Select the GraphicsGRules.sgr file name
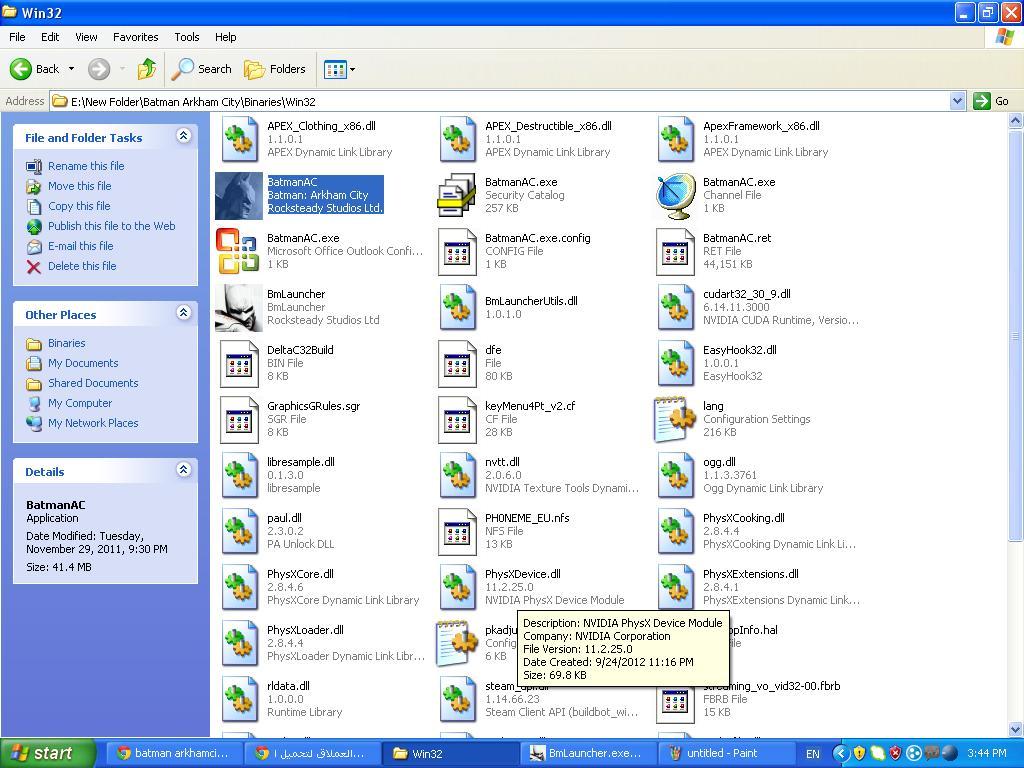The image size is (1024, 768). tap(313, 406)
